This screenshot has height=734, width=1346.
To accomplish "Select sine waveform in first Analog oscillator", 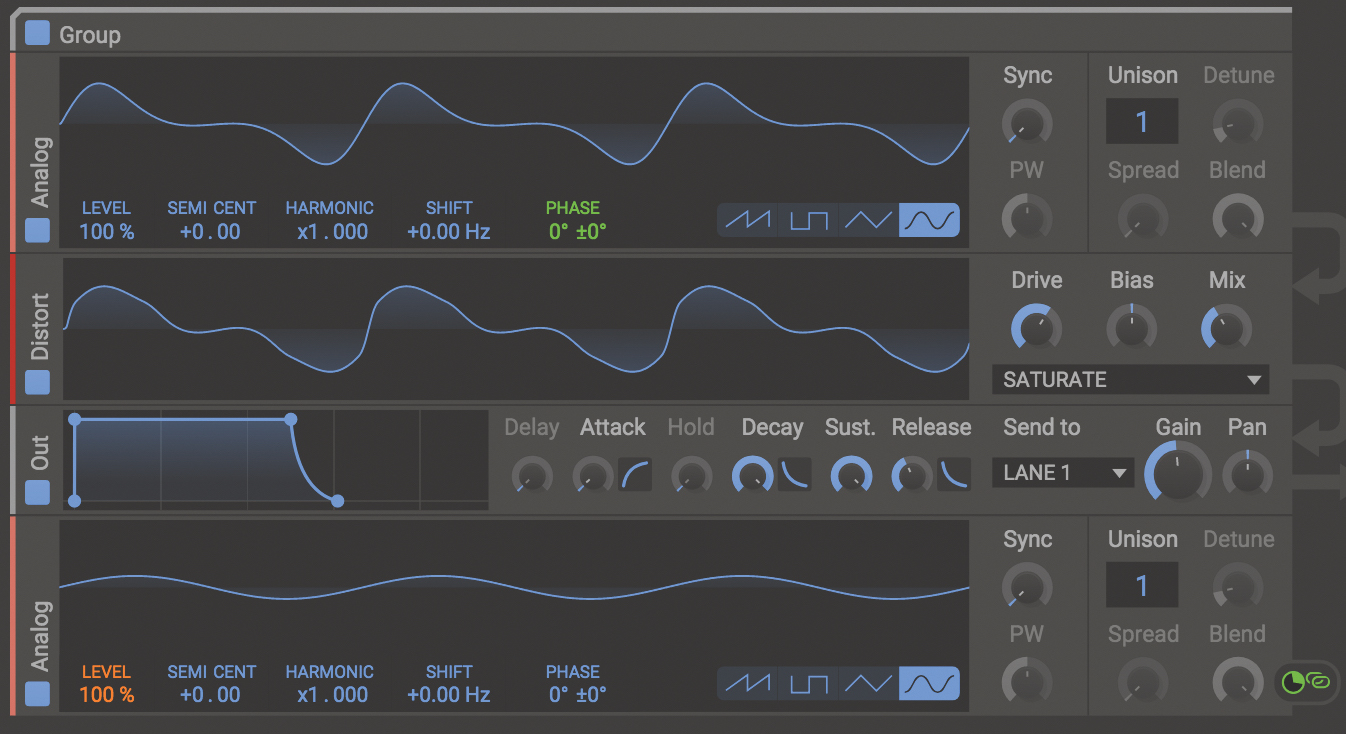I will 929,220.
